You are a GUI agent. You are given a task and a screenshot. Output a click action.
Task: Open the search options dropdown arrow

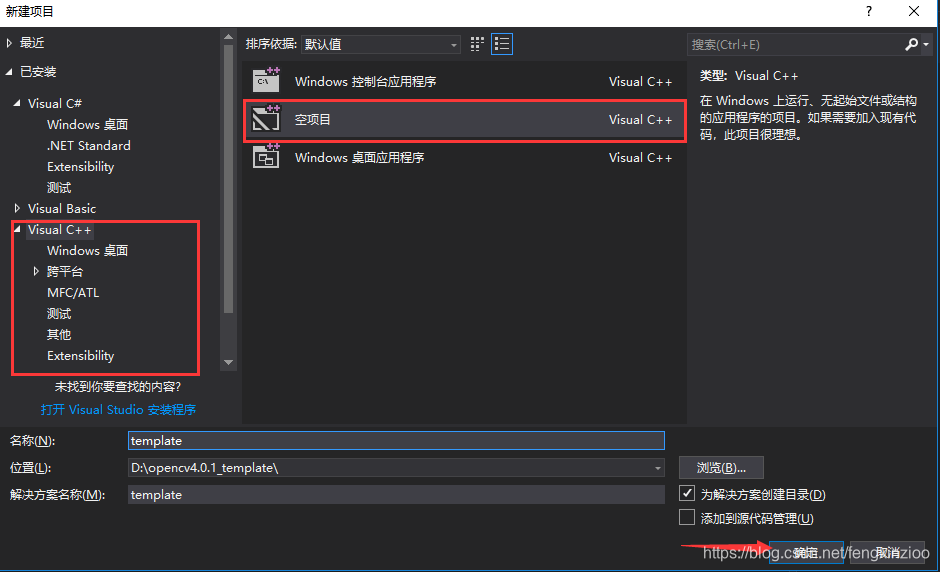pos(926,44)
